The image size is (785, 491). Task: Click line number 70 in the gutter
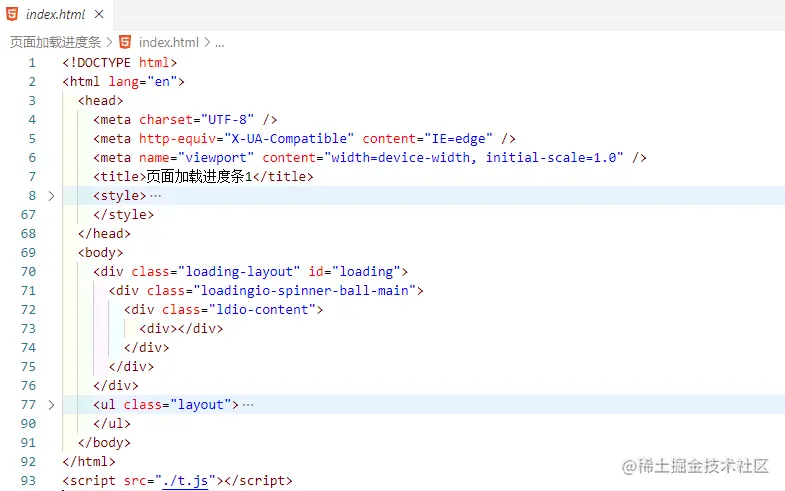(29, 272)
